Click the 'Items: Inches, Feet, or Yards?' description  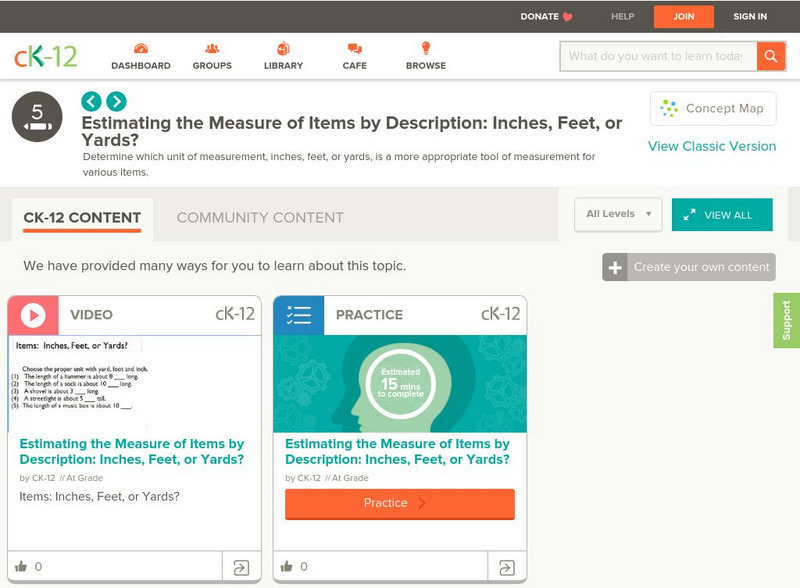[99, 497]
